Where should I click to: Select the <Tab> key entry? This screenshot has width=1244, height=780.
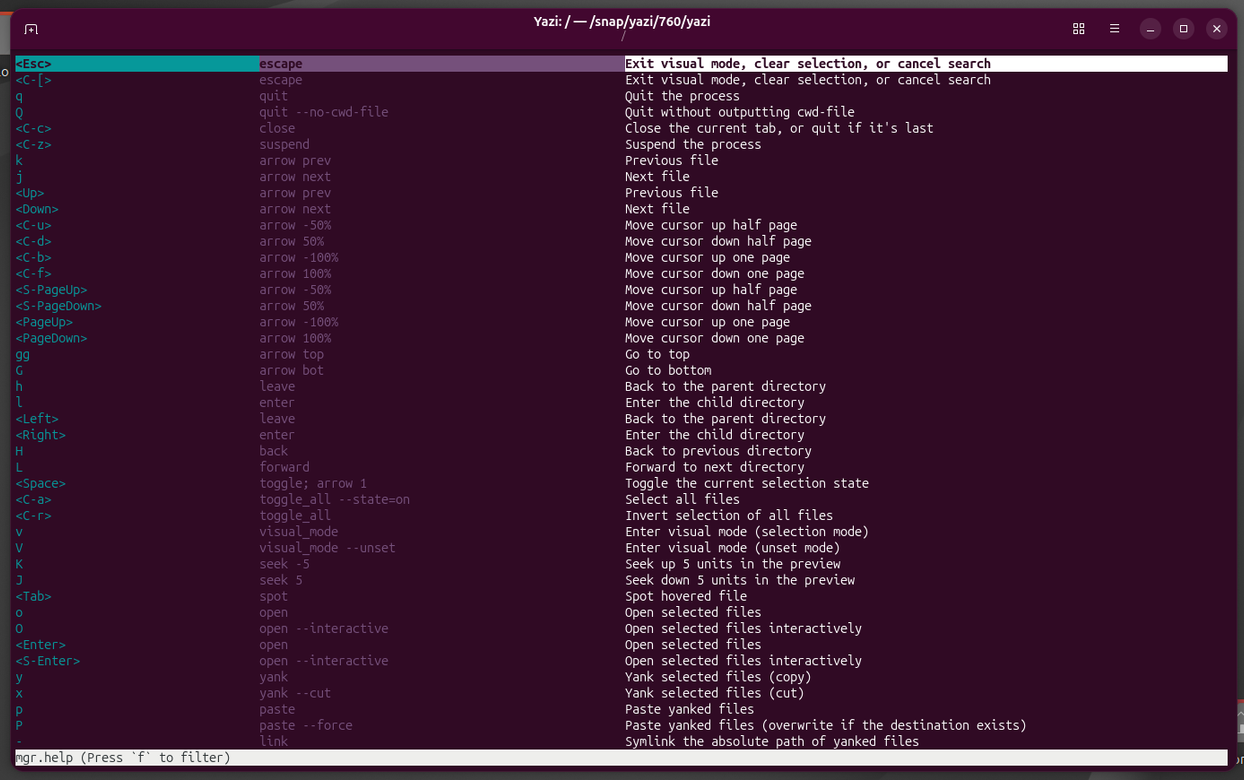click(x=34, y=596)
